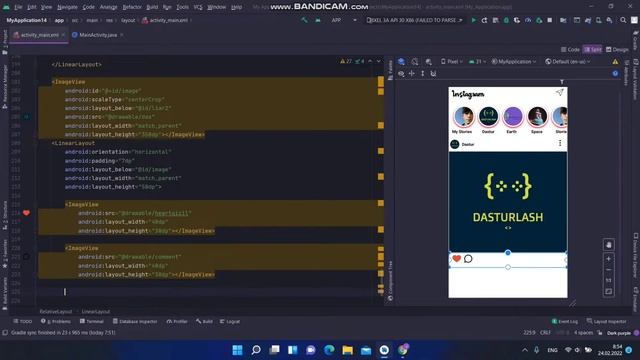
Task: Click the Debug app bug icon
Action: [x=506, y=20]
